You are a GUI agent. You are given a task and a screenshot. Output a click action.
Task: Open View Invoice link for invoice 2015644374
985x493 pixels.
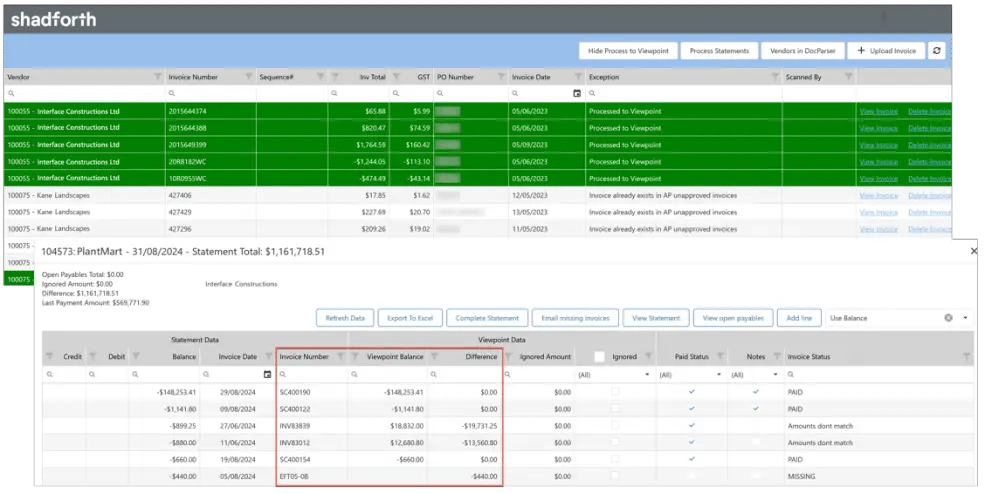[878, 111]
